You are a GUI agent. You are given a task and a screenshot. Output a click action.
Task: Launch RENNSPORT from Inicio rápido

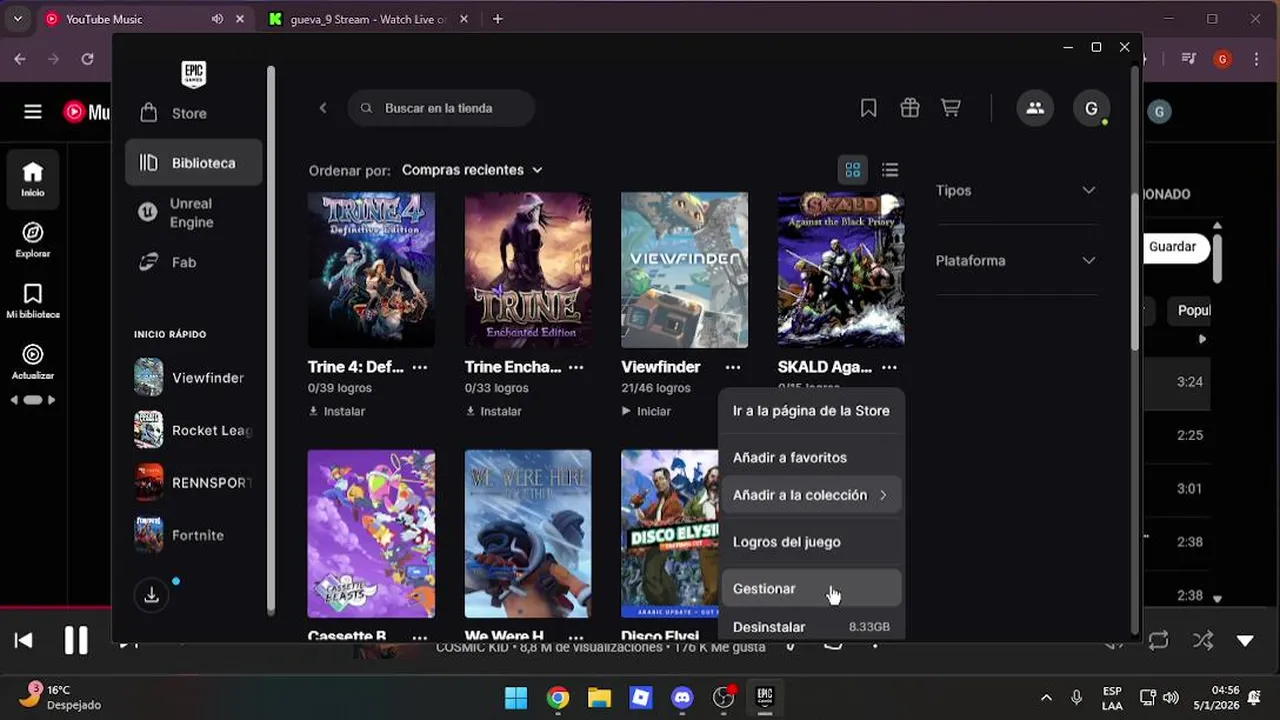point(191,482)
